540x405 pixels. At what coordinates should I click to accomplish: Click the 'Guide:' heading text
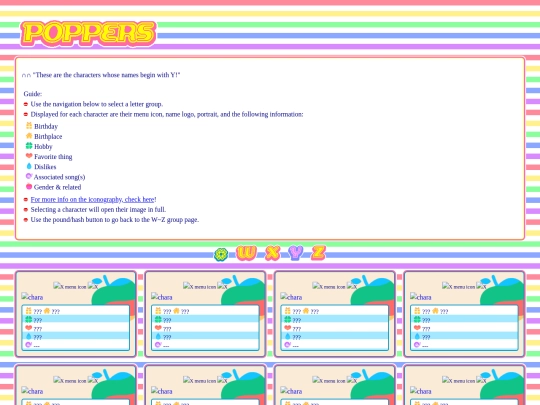point(33,94)
